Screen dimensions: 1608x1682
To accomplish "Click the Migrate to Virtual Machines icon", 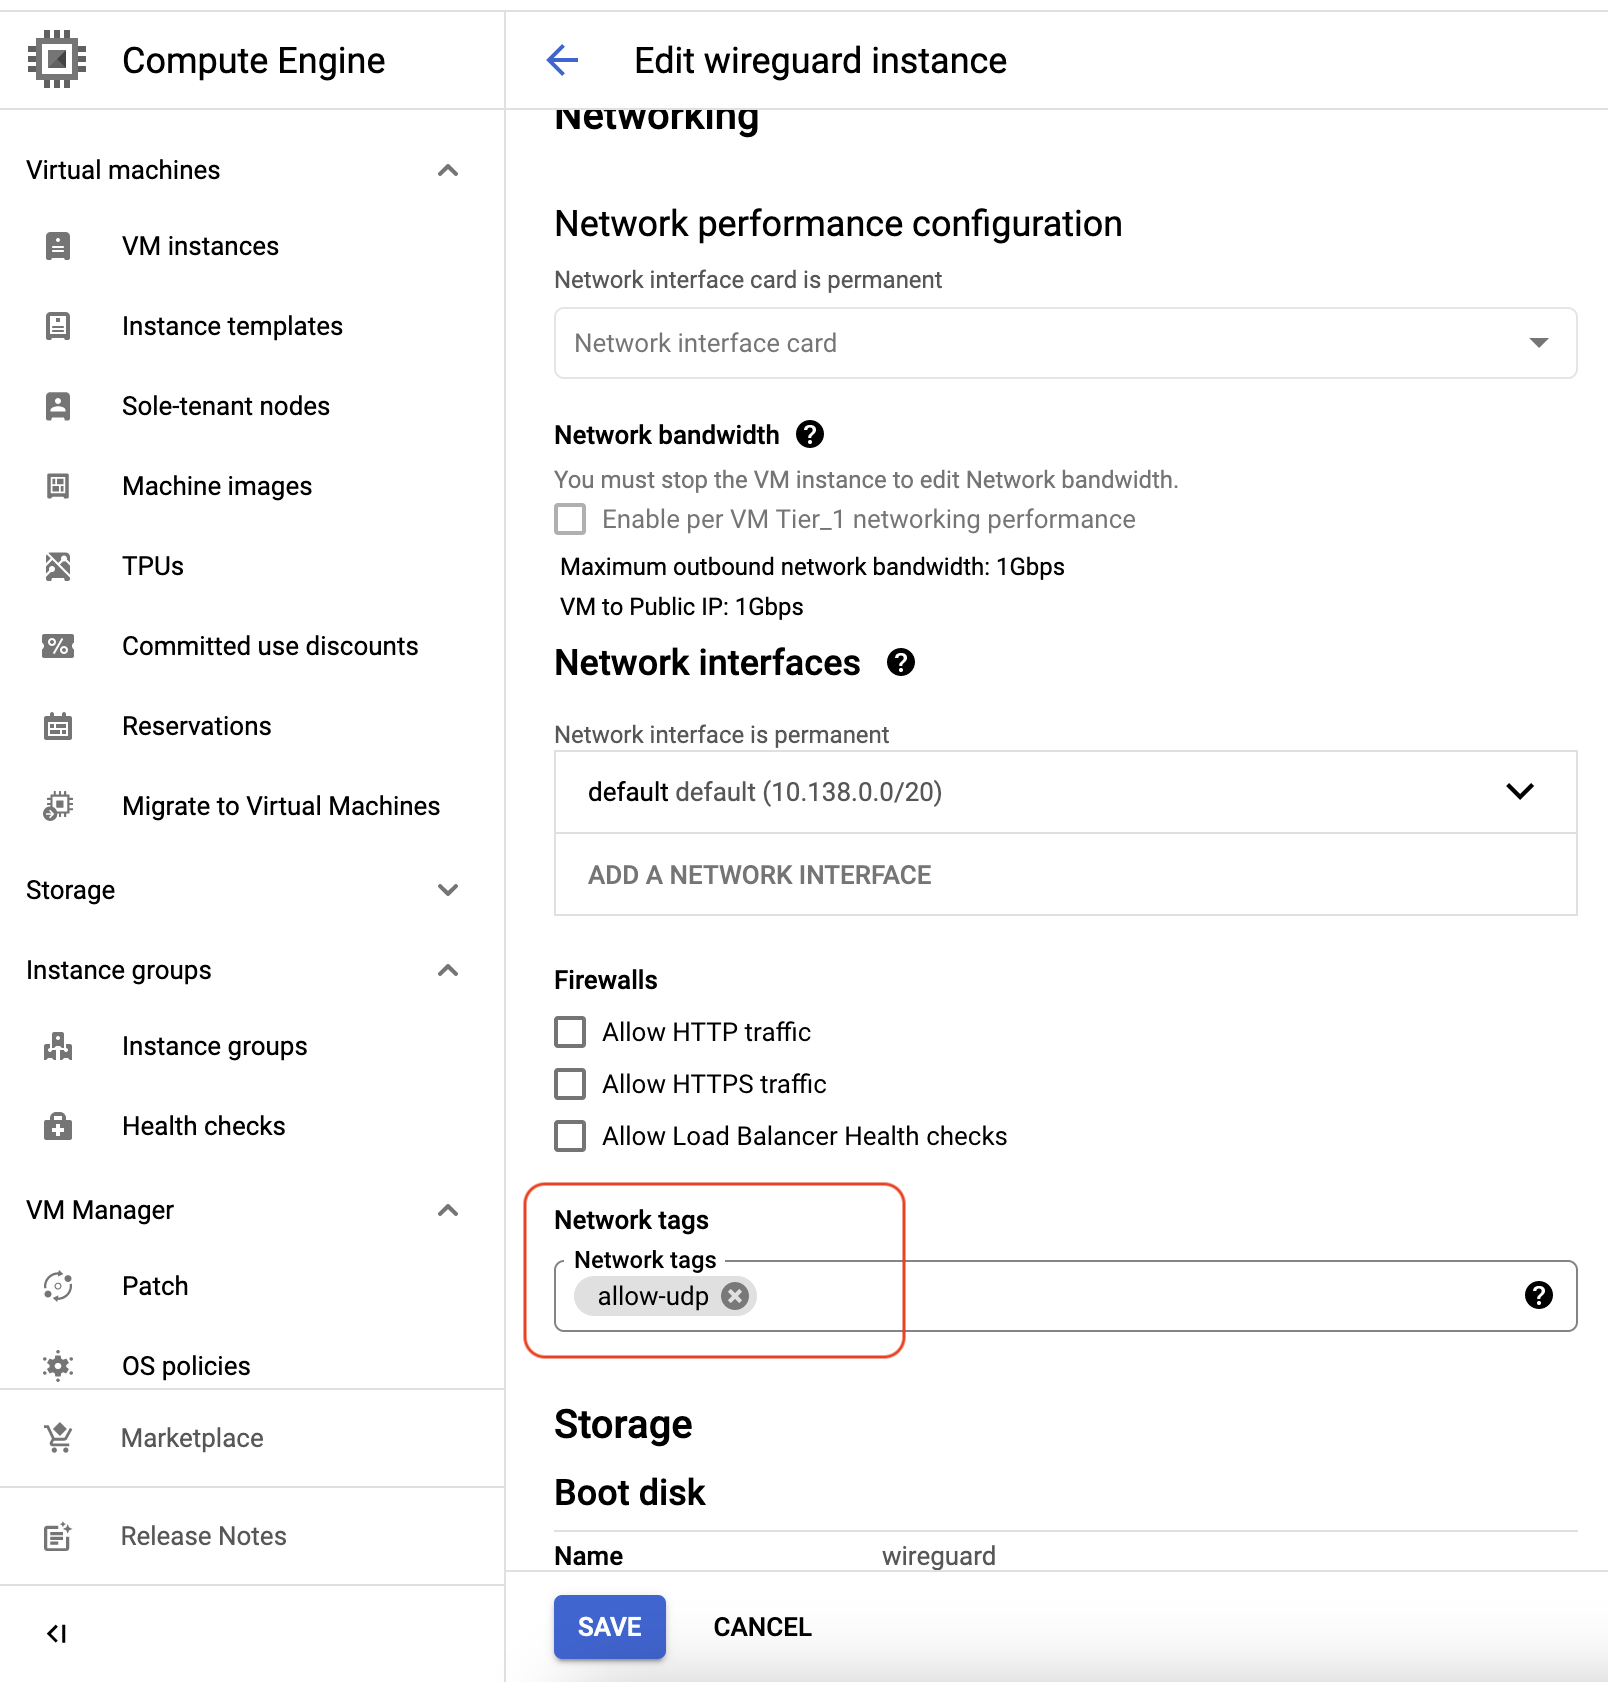I will point(58,806).
